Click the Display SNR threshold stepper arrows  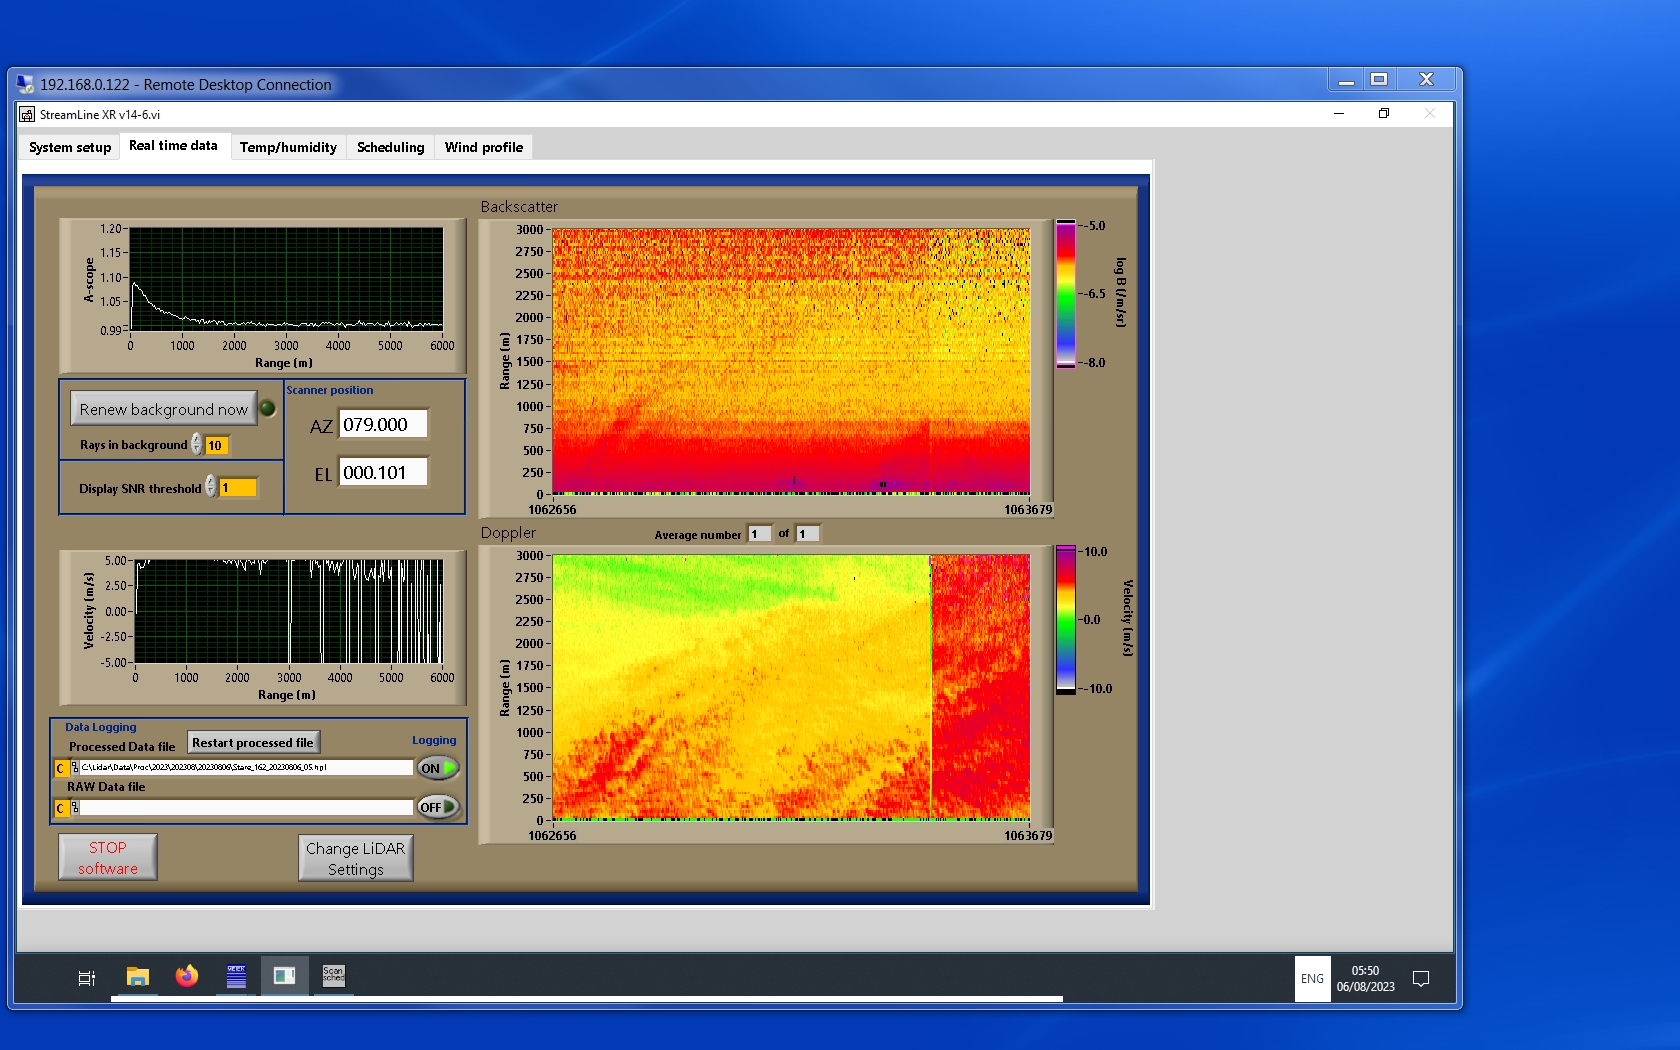[x=211, y=487]
